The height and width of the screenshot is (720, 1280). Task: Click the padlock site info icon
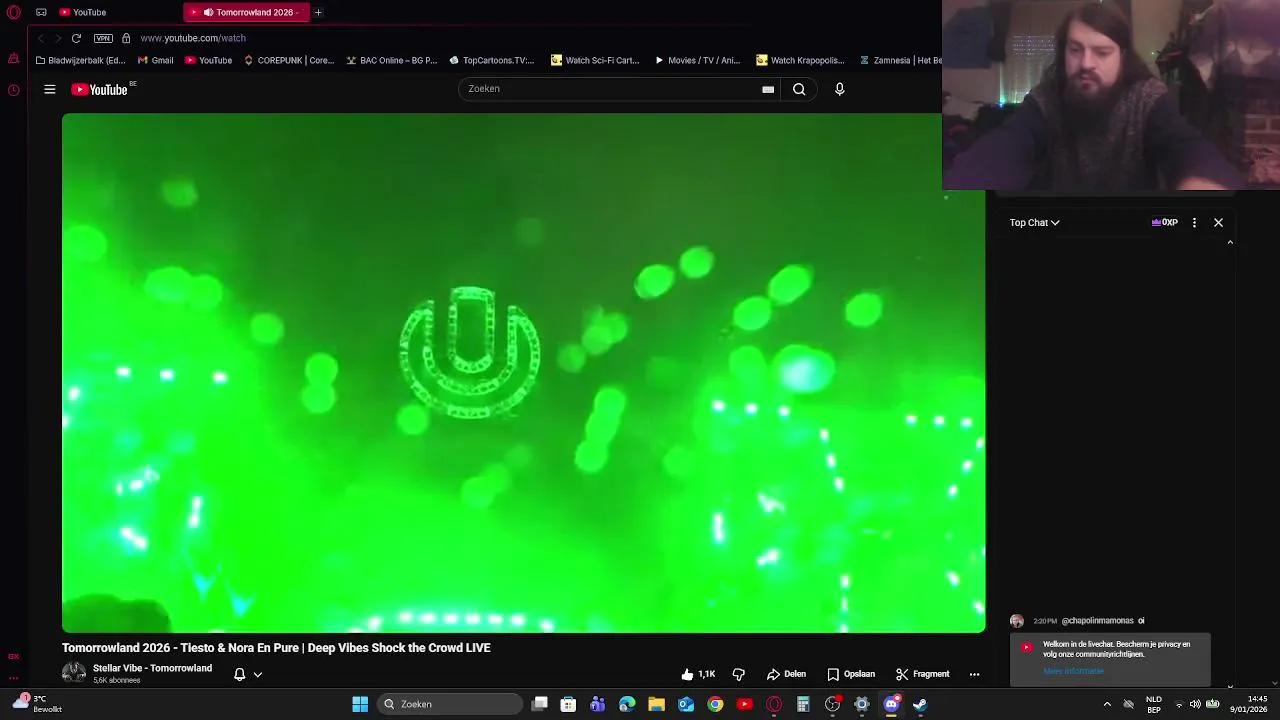click(126, 38)
